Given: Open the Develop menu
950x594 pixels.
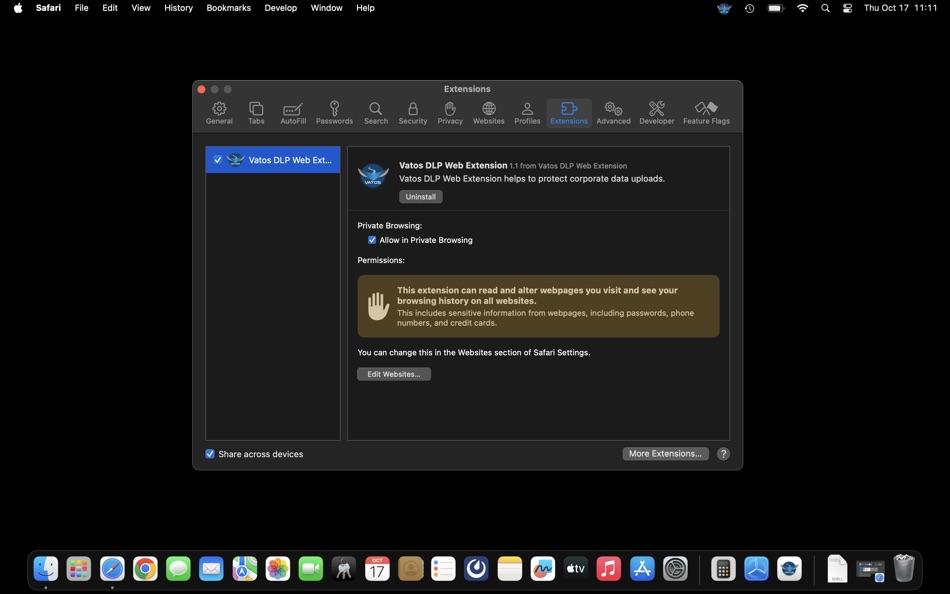Looking at the screenshot, I should tap(281, 8).
